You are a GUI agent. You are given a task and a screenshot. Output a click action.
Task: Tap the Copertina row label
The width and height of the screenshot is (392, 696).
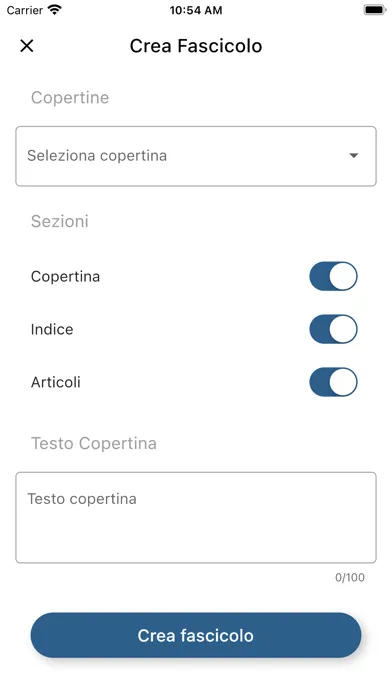[x=65, y=277]
